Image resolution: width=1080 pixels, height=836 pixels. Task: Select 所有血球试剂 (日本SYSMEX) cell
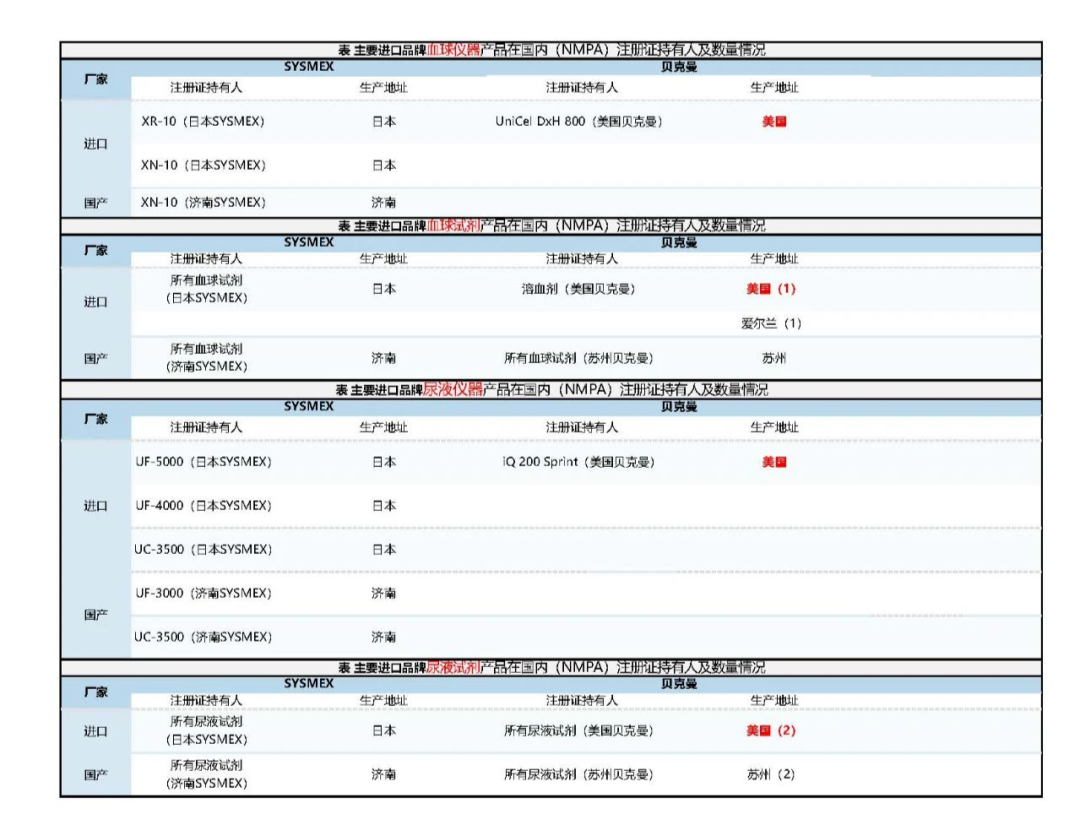(x=207, y=289)
